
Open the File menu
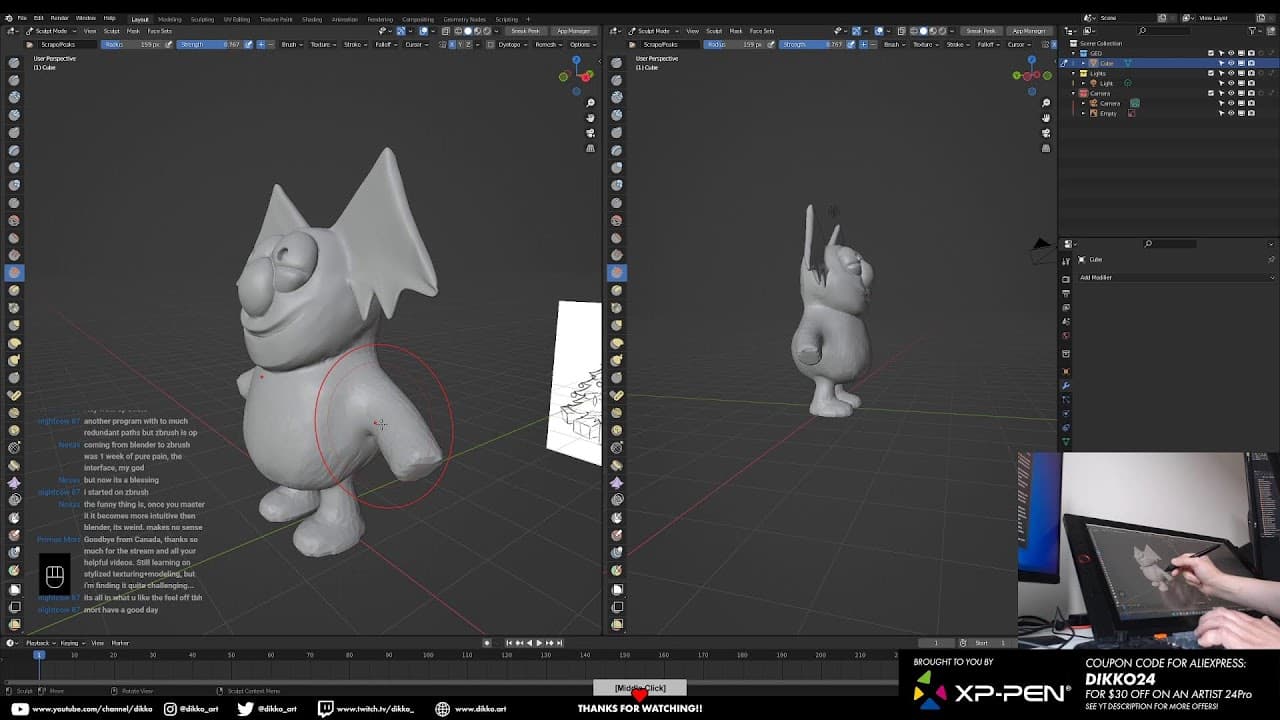[x=22, y=18]
